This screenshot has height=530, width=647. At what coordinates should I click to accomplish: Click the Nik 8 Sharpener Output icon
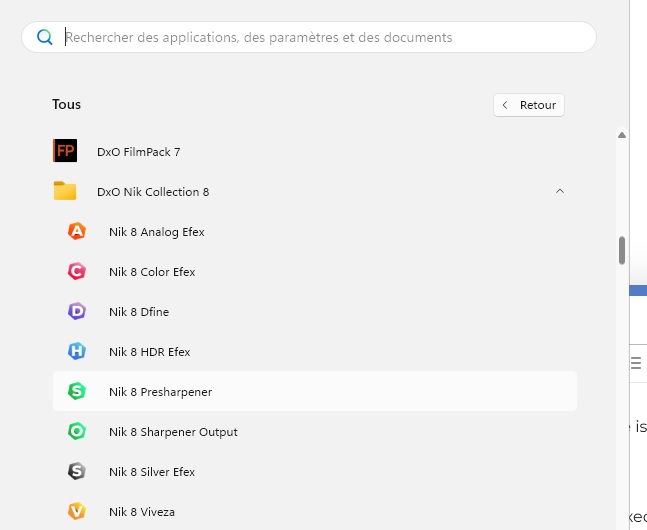77,431
